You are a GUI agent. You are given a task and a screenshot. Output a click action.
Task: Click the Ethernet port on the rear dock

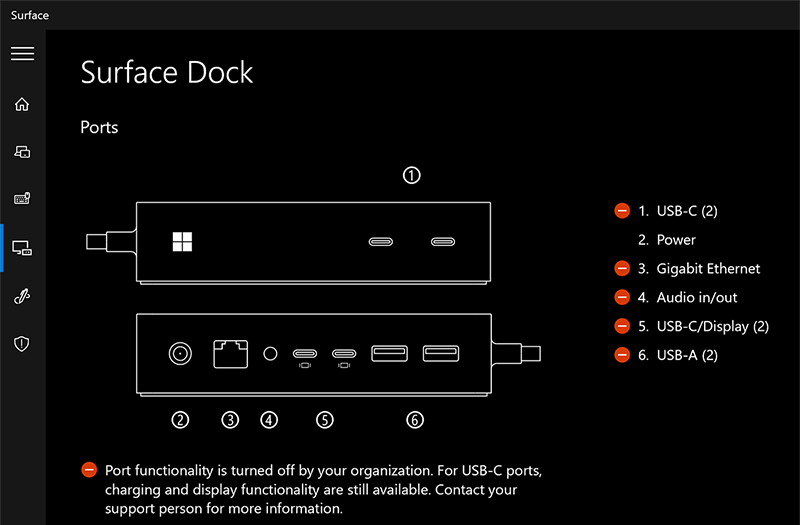pyautogui.click(x=231, y=354)
